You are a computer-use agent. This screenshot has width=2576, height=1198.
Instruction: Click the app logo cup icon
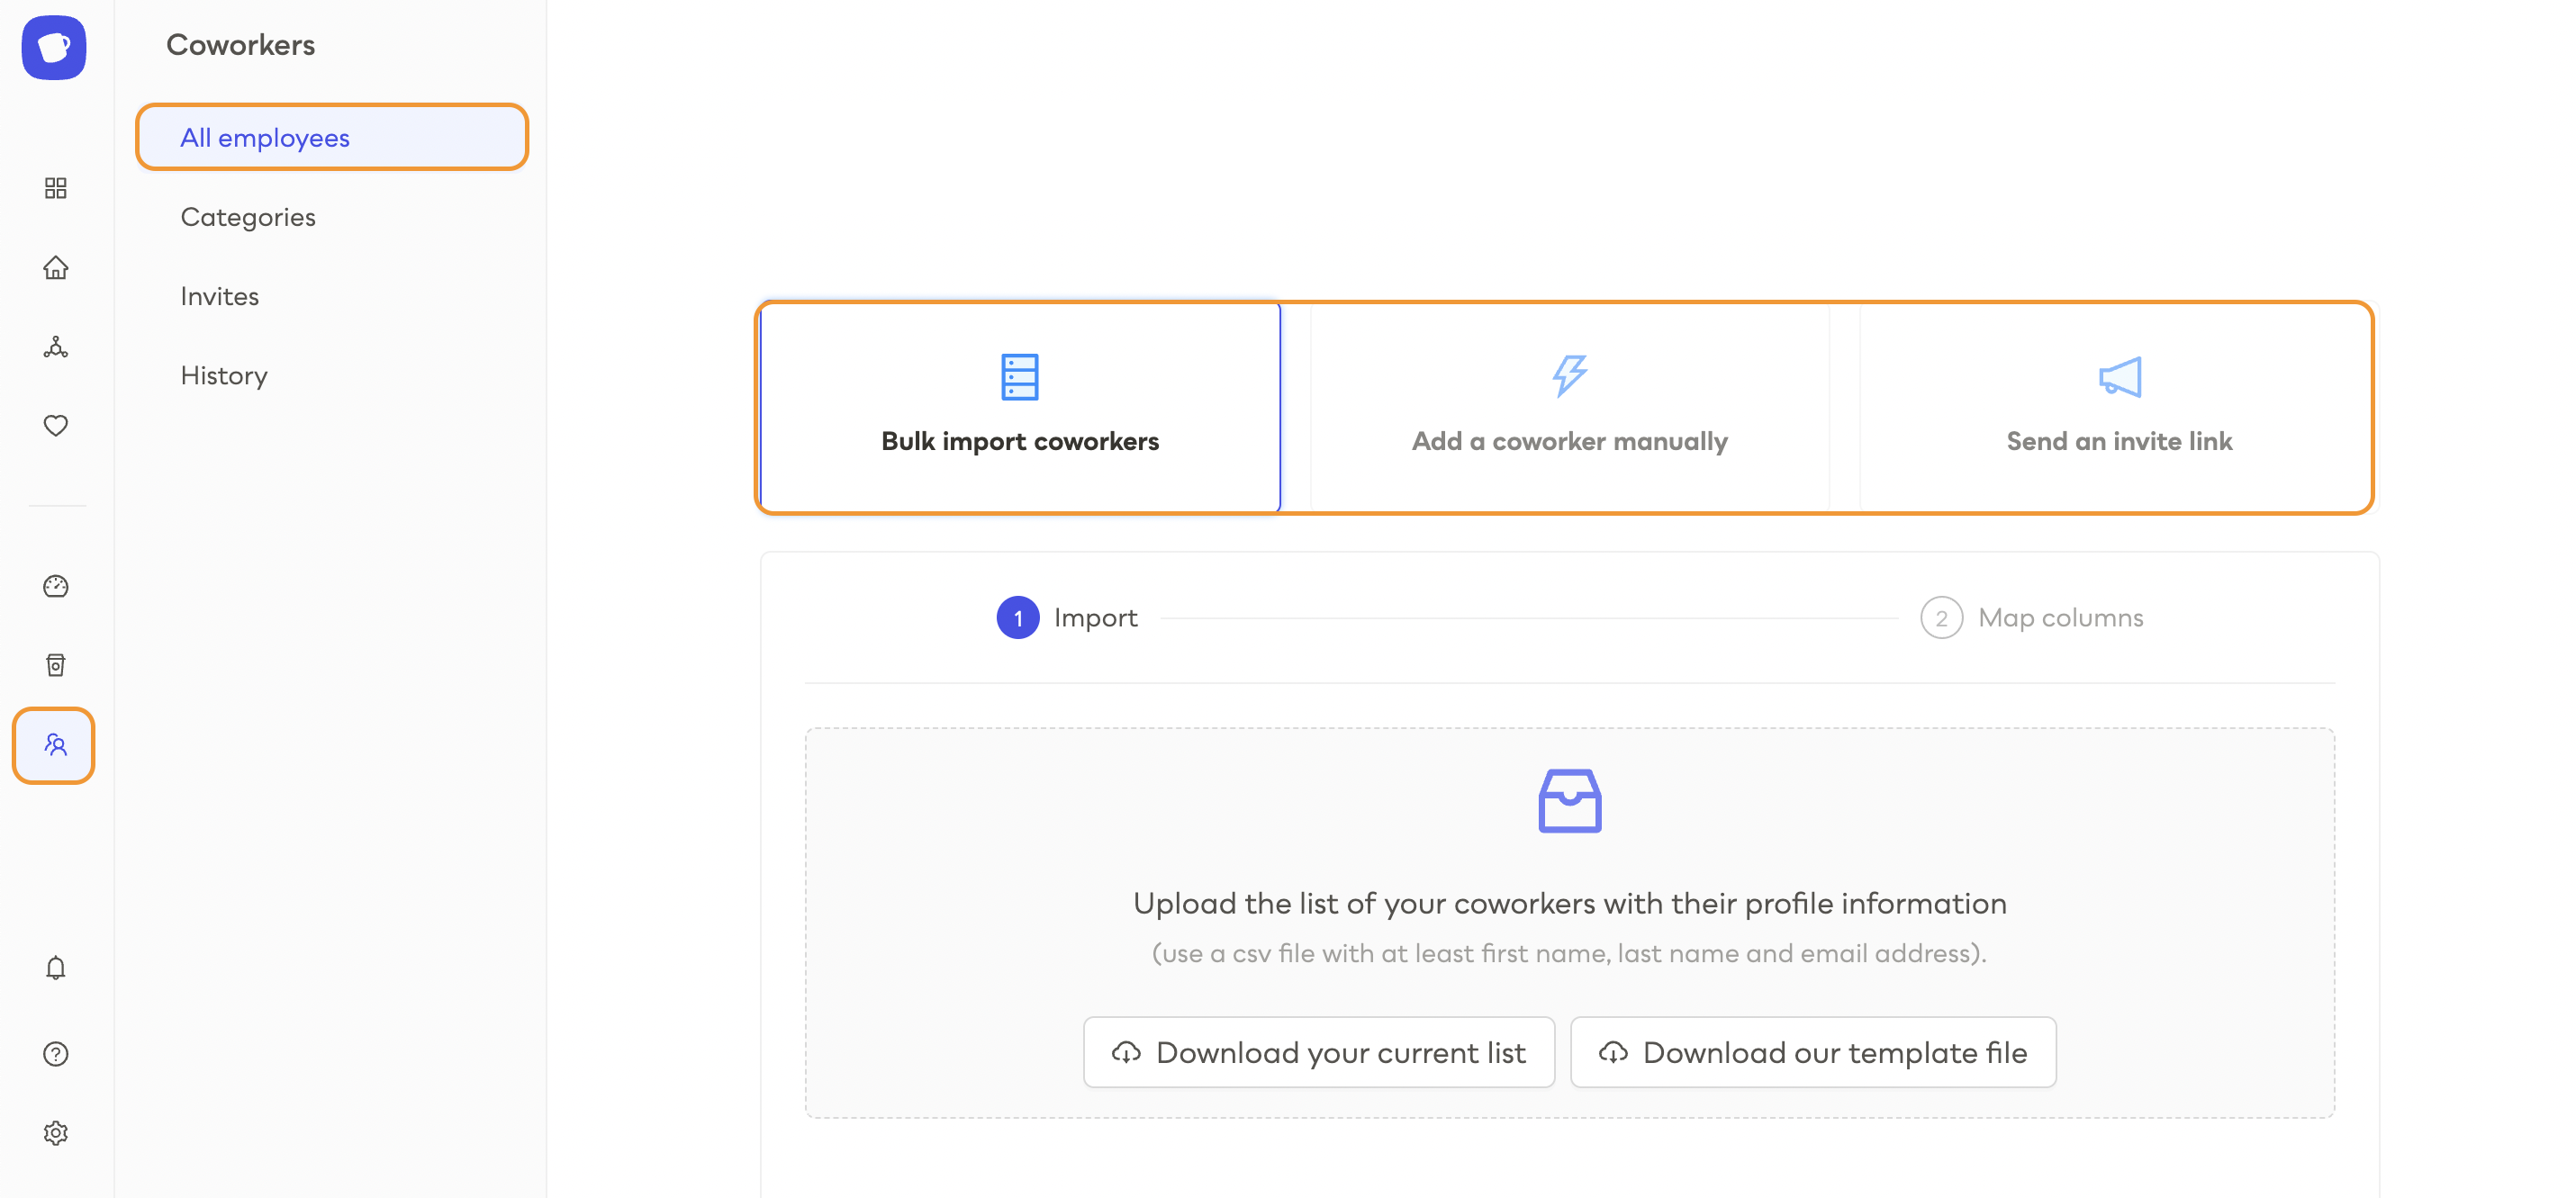click(x=54, y=47)
